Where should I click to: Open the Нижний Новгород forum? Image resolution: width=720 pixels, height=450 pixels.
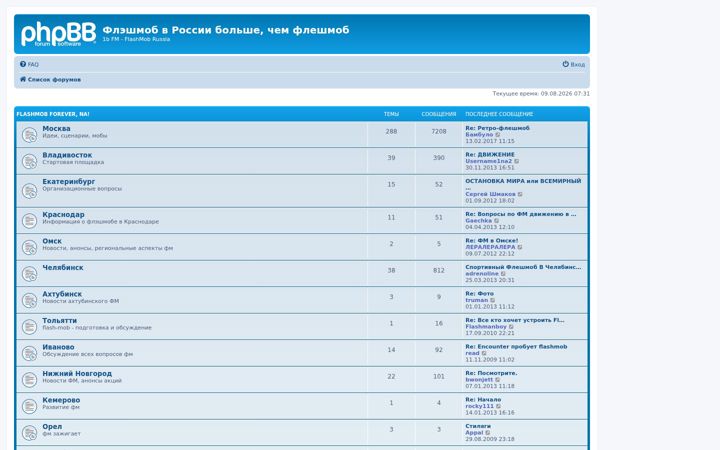77,374
